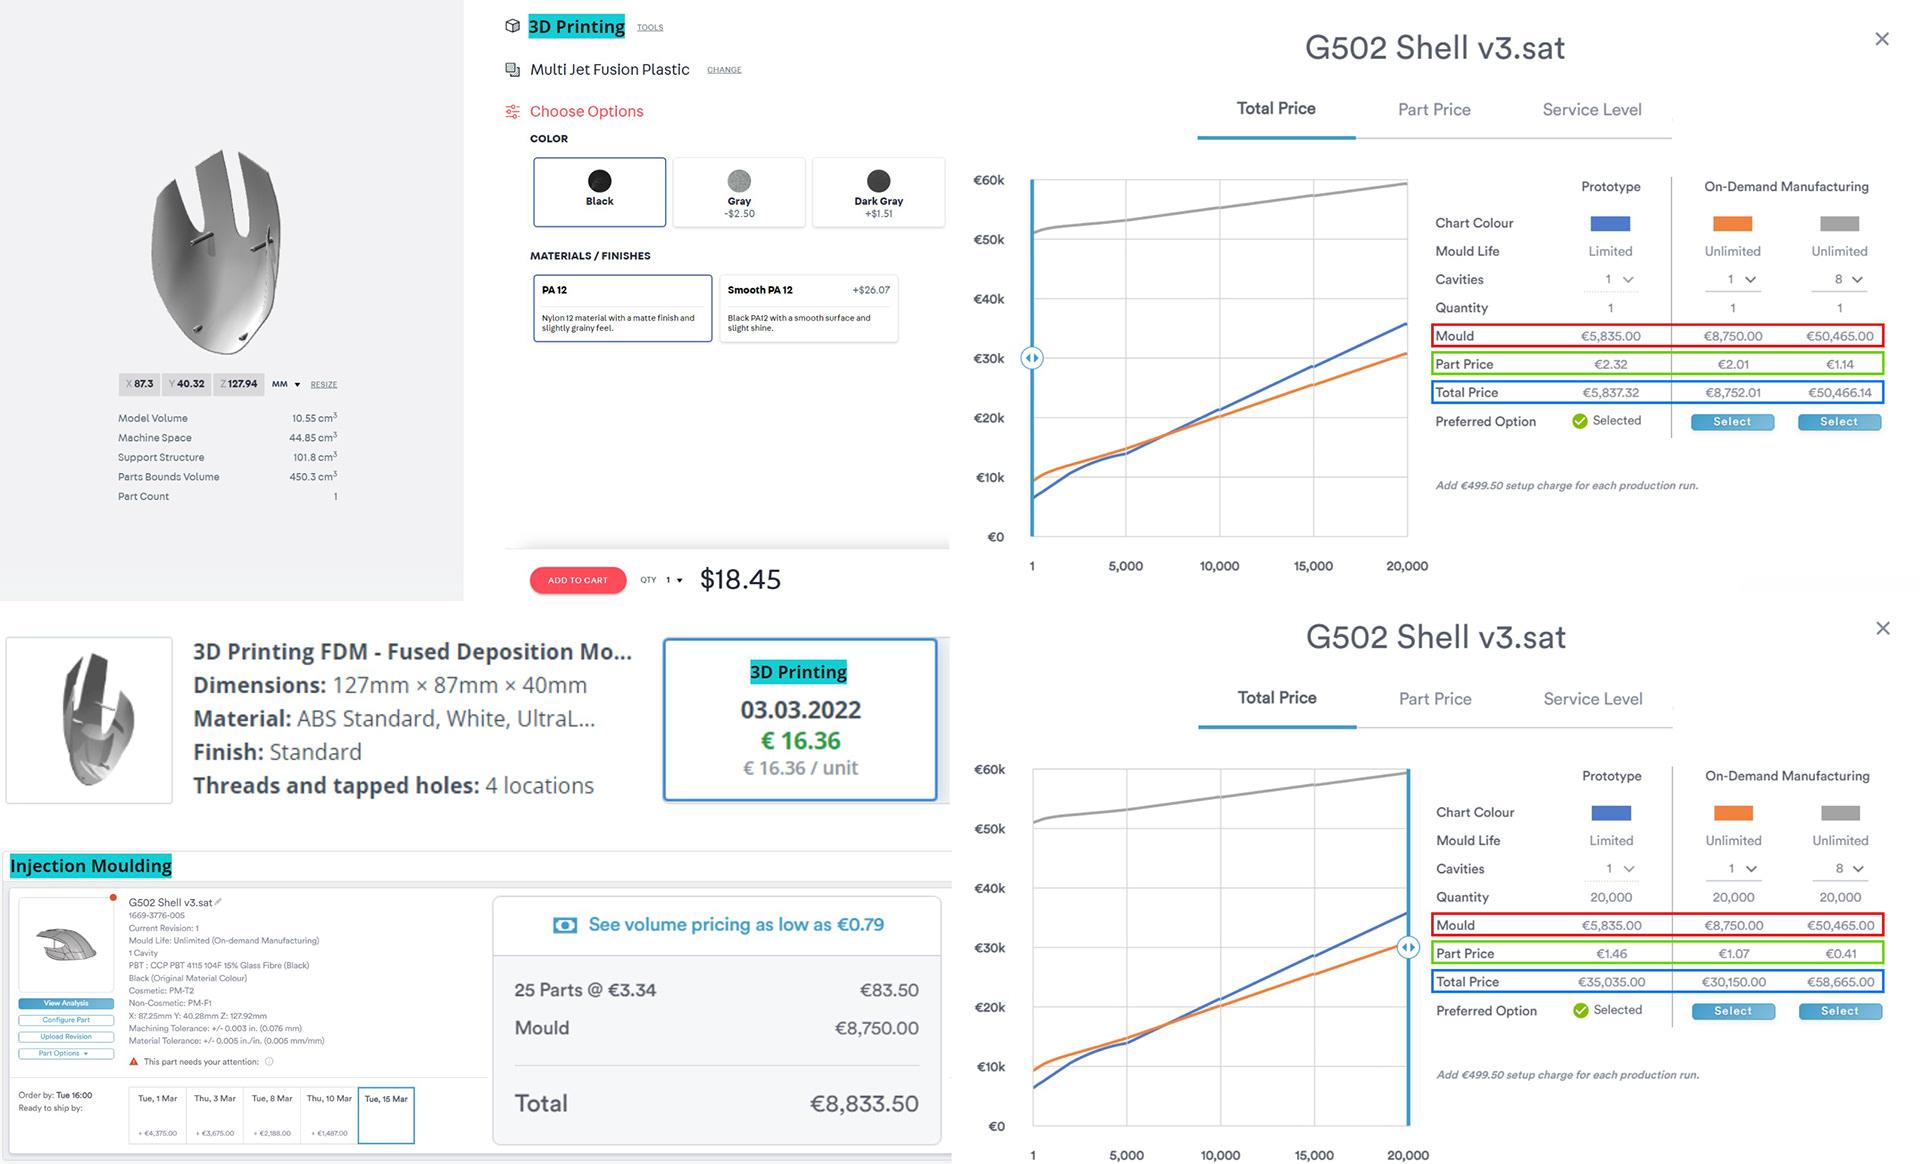Click gray chart colour swatch in quantity-20,000 panel
1920x1164 pixels.
coord(1840,812)
